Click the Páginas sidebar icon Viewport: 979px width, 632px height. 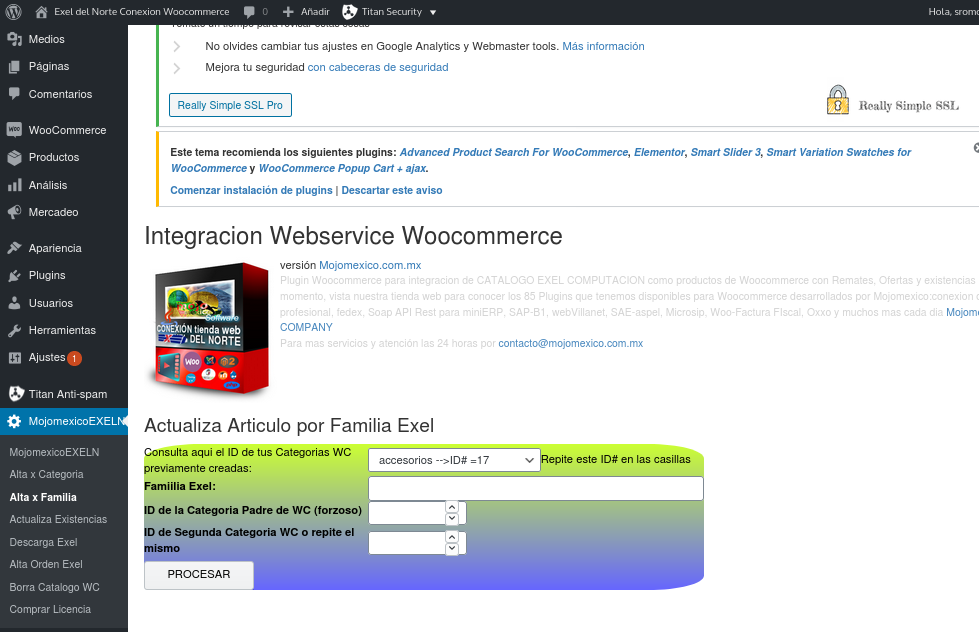pos(14,66)
